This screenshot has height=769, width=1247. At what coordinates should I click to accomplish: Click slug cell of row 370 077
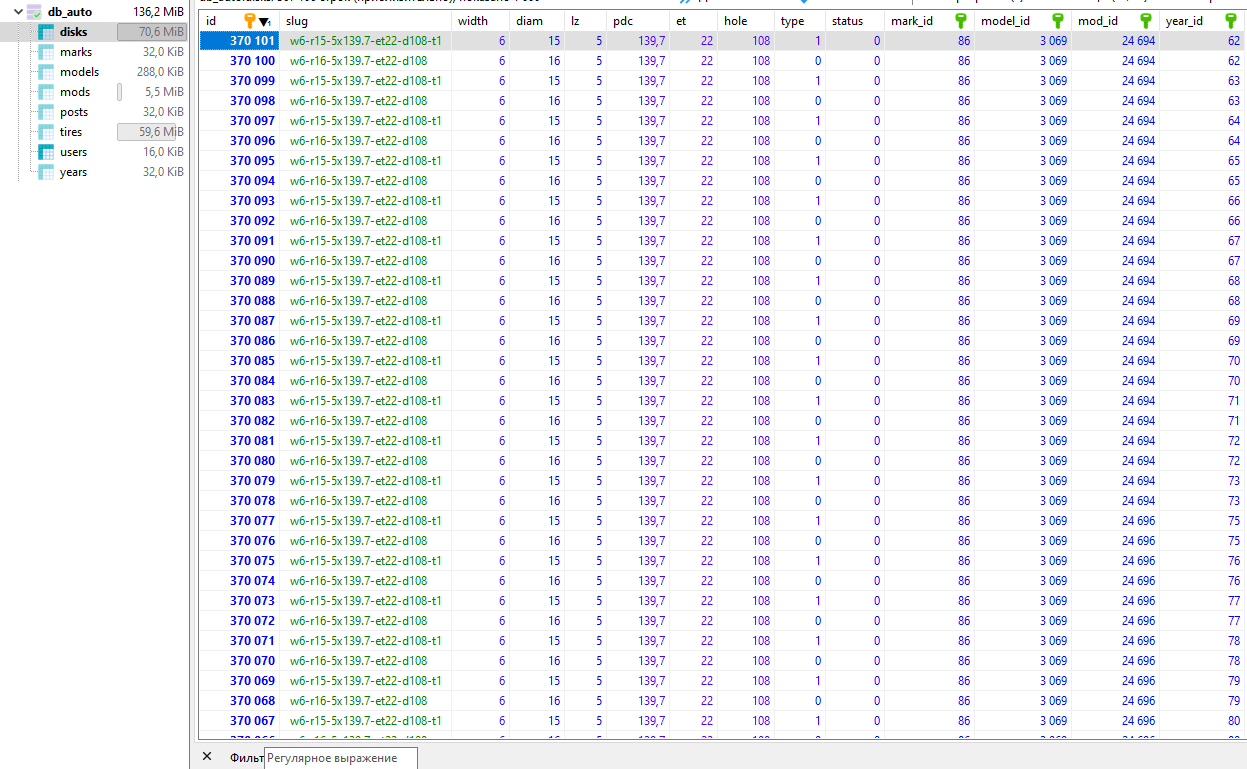coord(365,521)
